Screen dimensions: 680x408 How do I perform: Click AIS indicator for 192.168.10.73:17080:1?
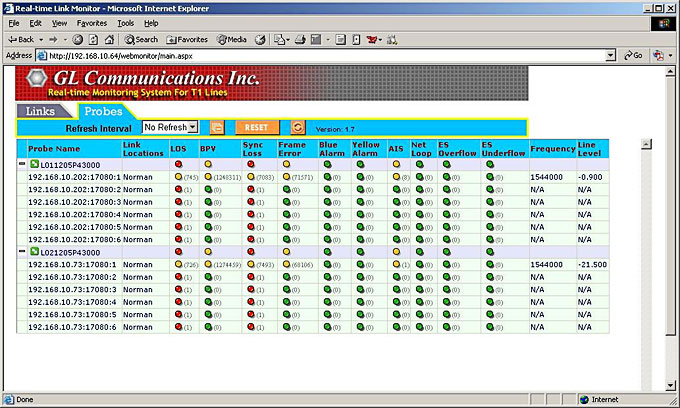point(396,264)
